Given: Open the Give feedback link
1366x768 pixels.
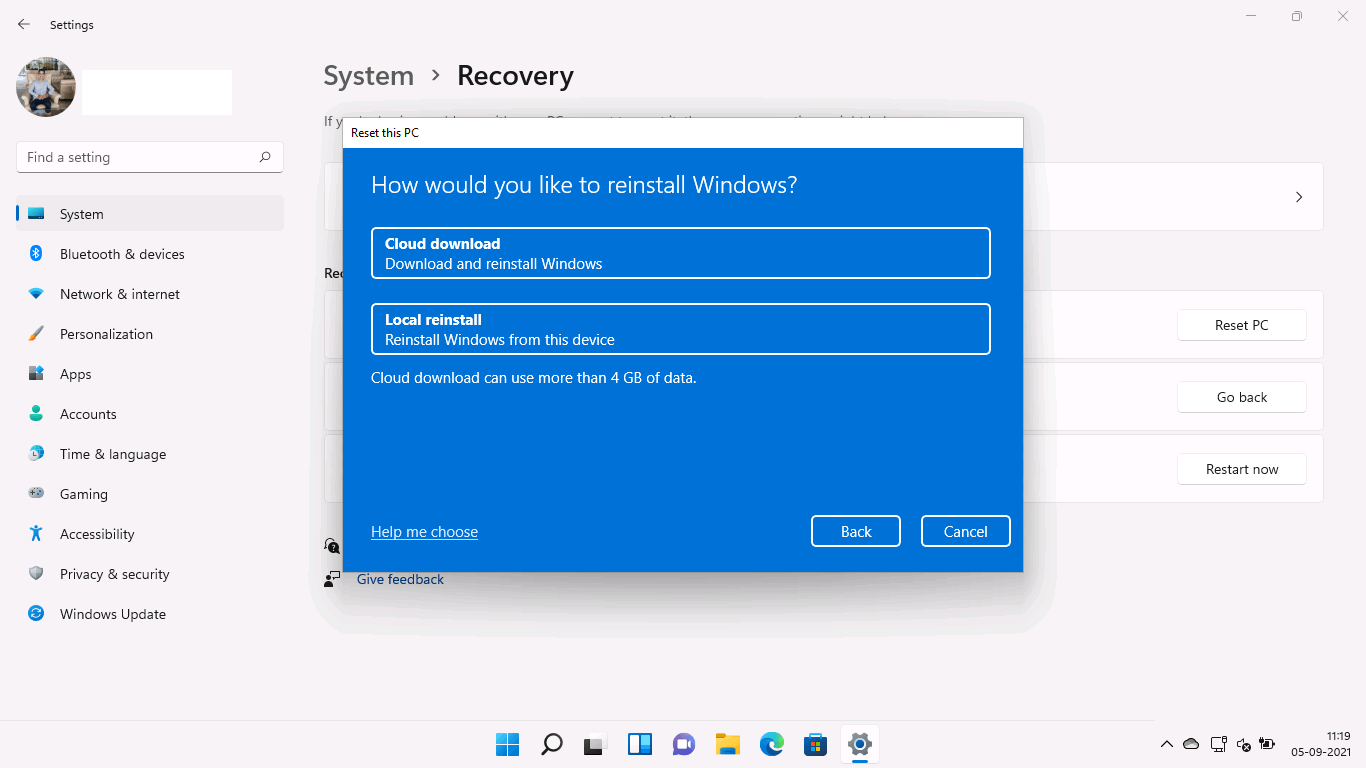Looking at the screenshot, I should click(x=400, y=579).
